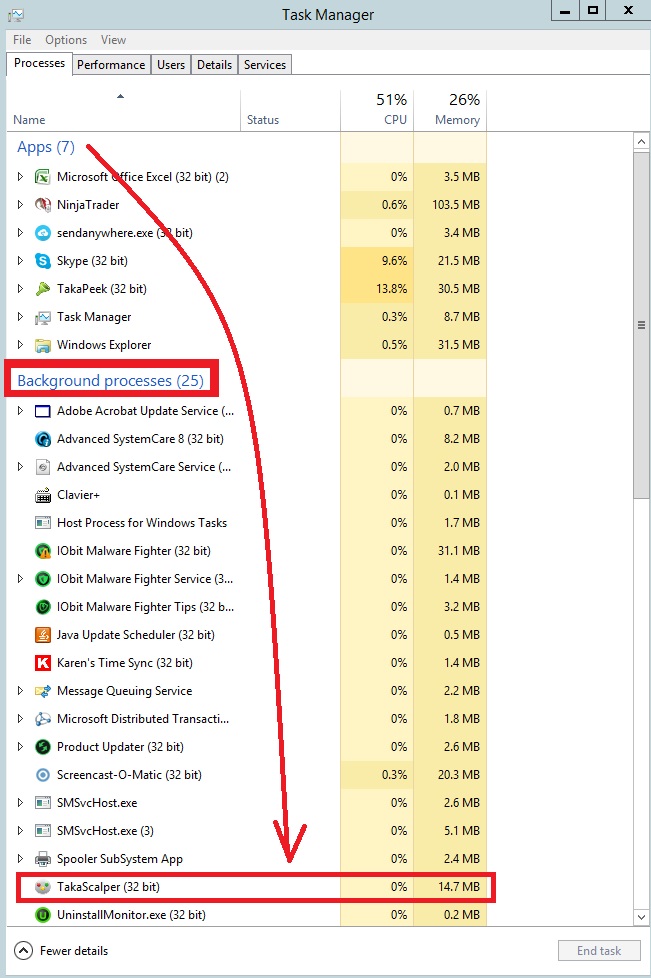Switch to the Performance tab
The height and width of the screenshot is (978, 651).
tap(111, 65)
